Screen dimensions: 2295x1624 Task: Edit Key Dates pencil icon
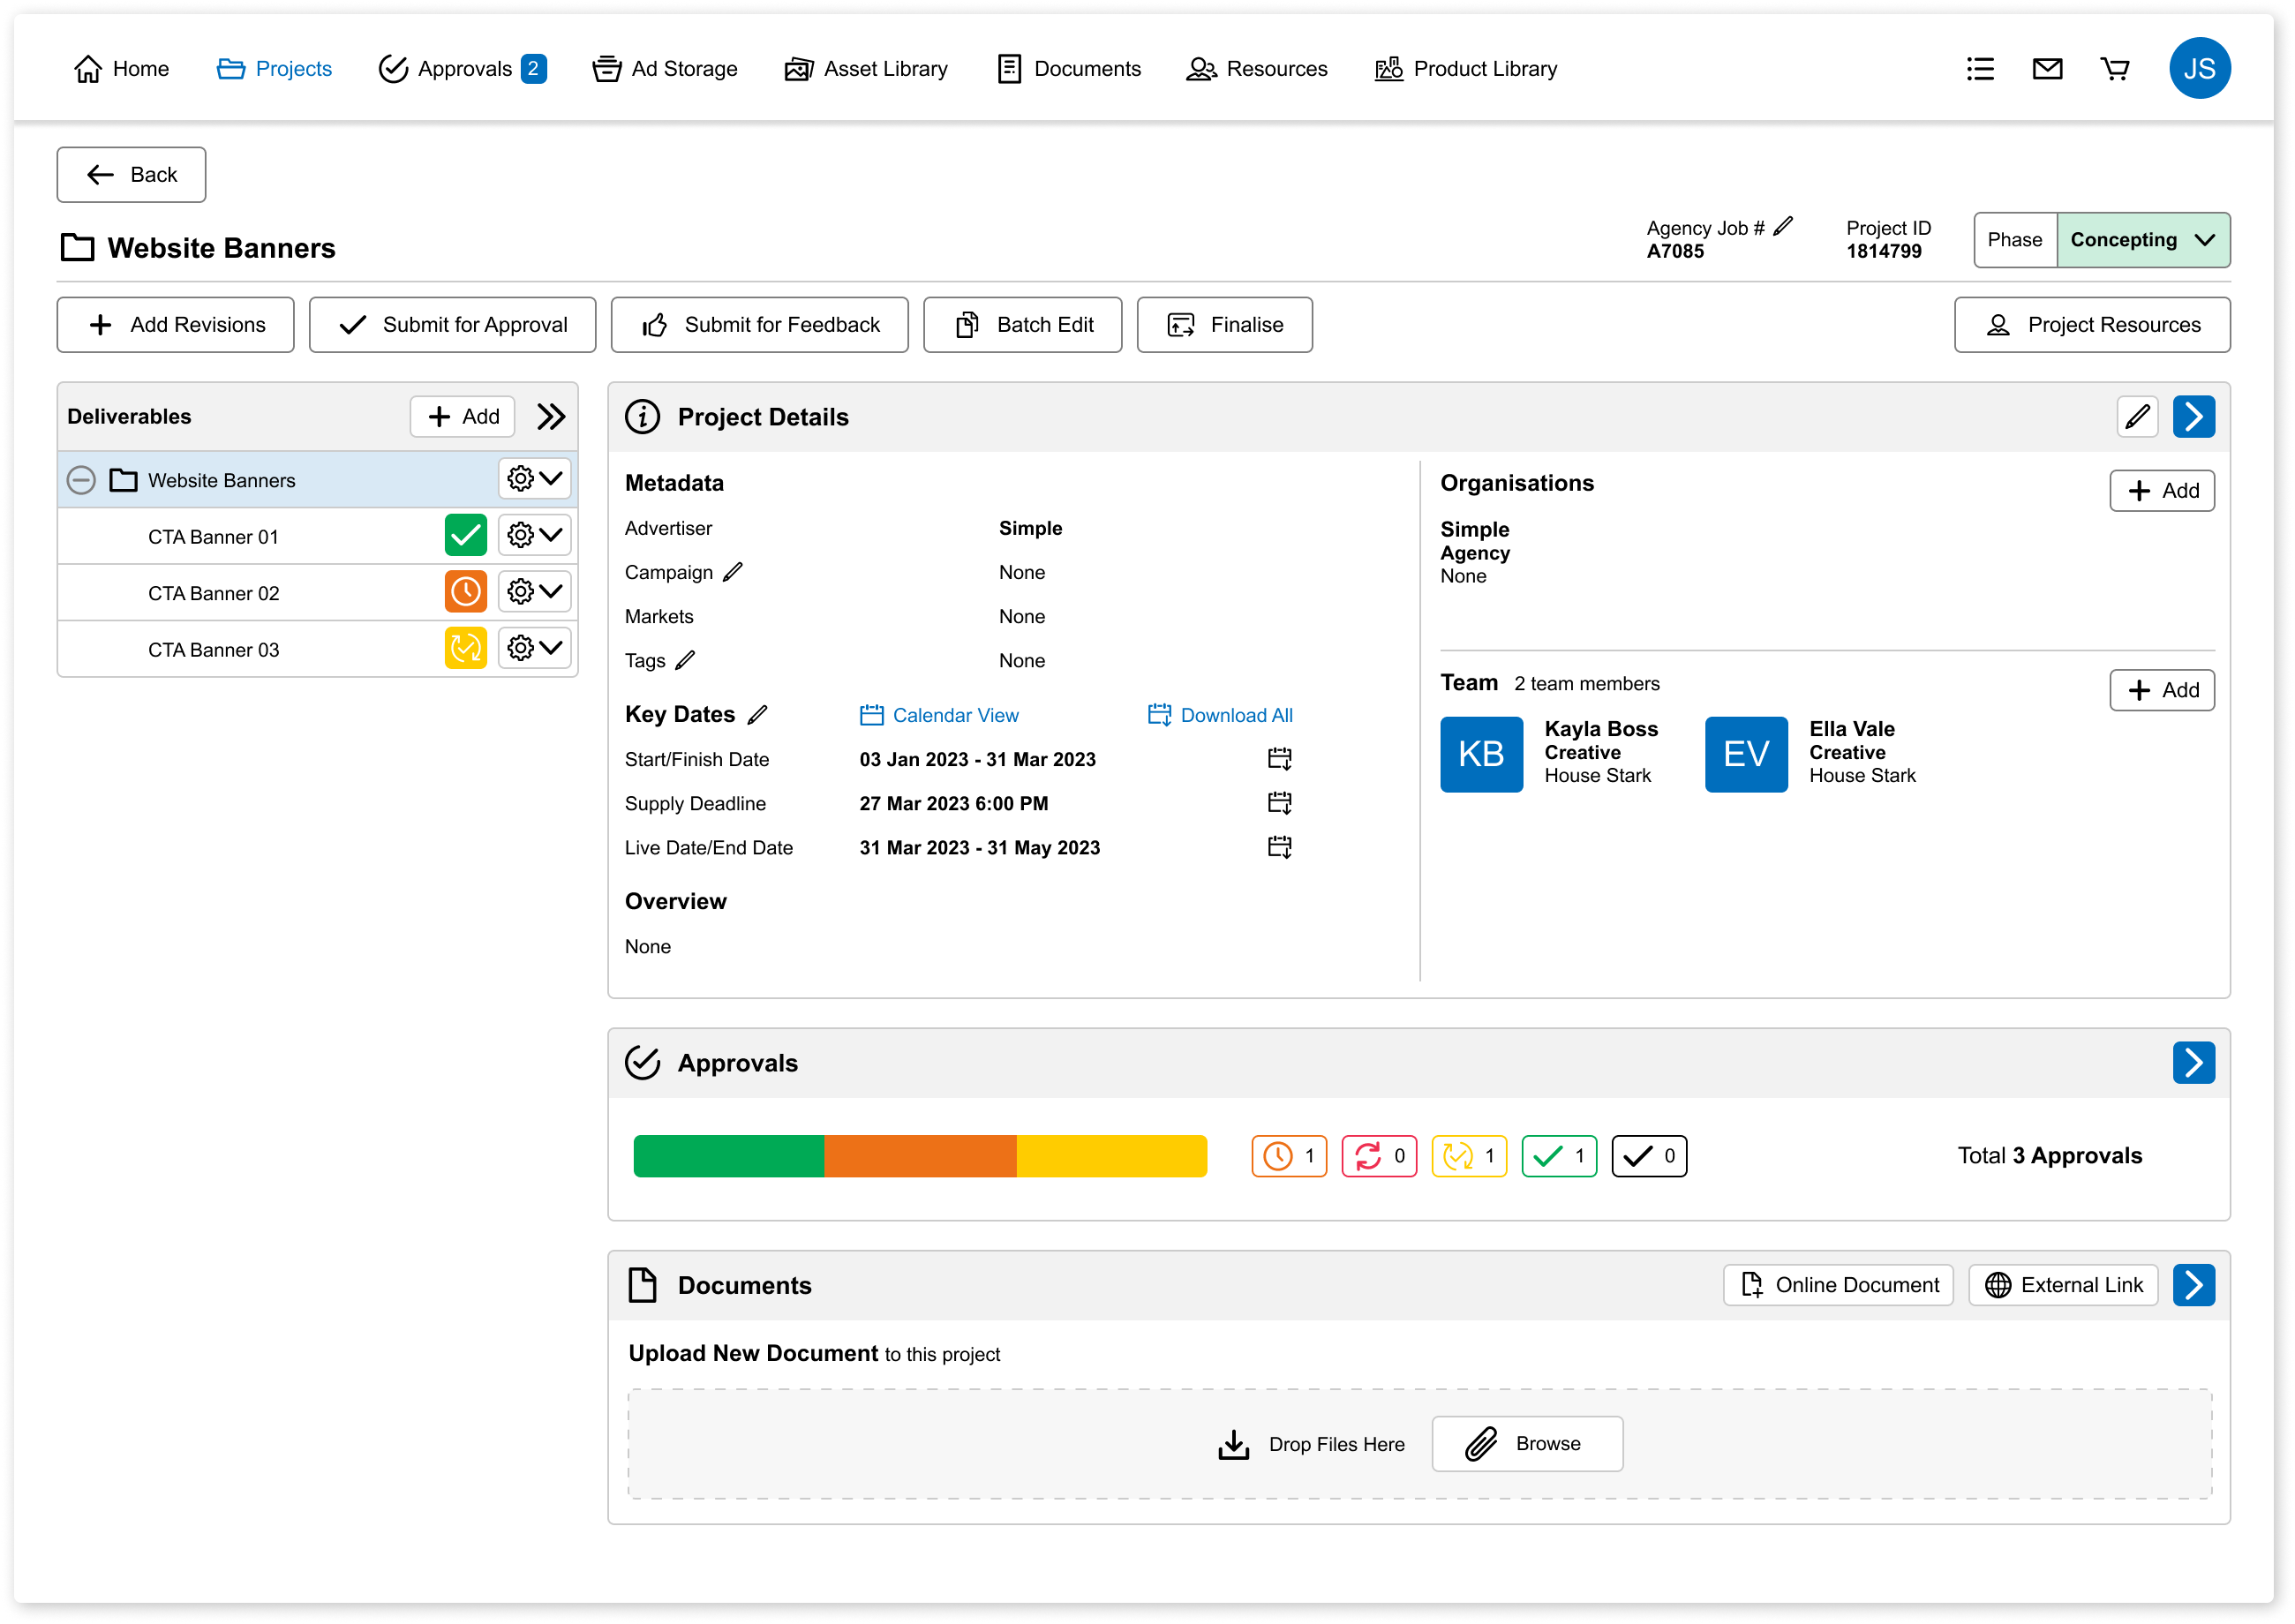[x=757, y=714]
